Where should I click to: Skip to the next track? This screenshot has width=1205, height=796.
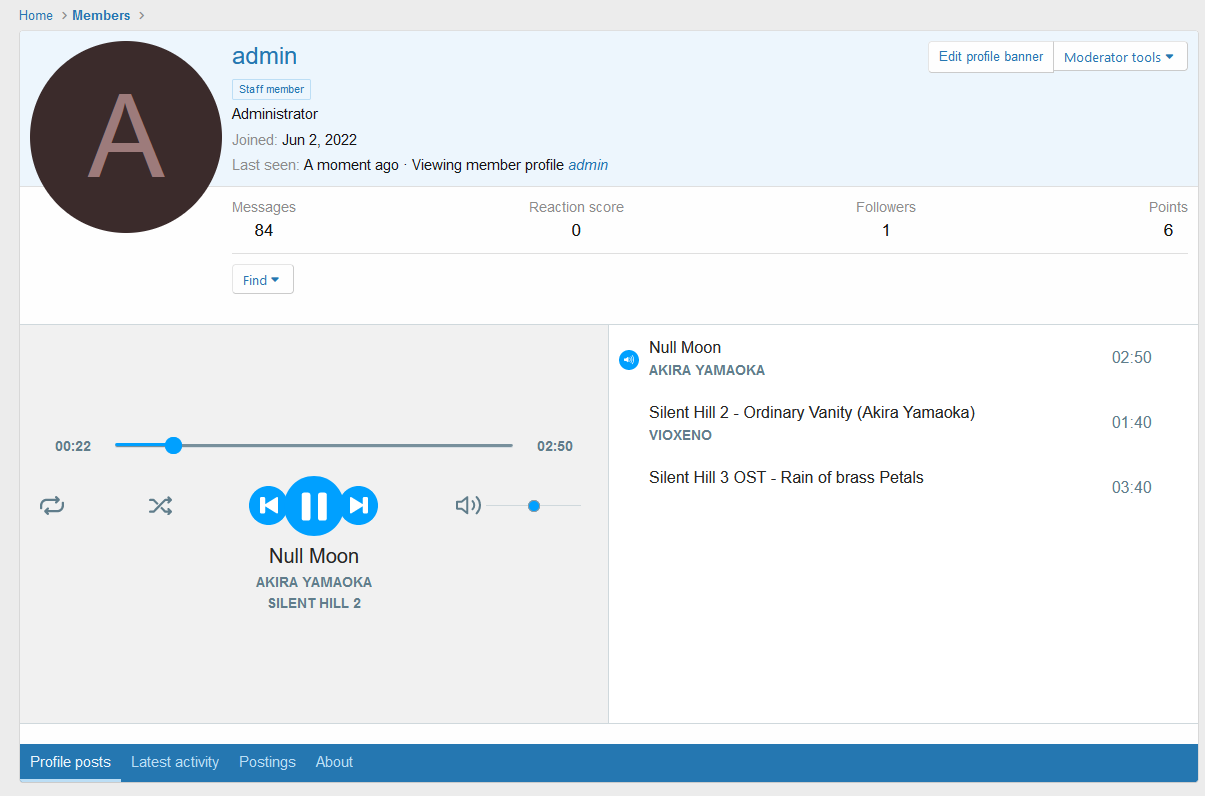pyautogui.click(x=359, y=506)
